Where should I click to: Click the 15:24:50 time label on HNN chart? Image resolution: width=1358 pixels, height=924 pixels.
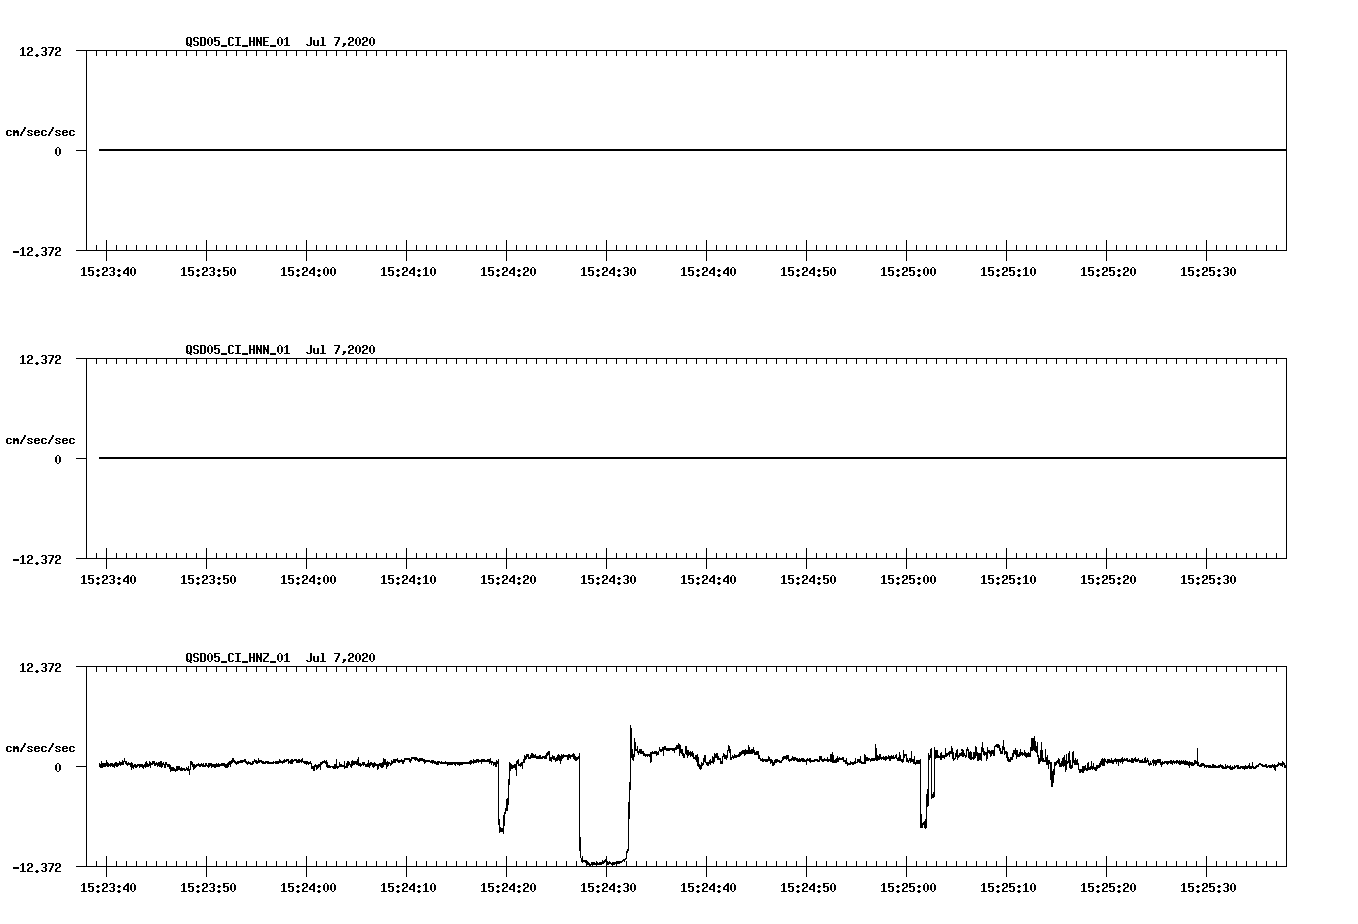pyautogui.click(x=808, y=579)
